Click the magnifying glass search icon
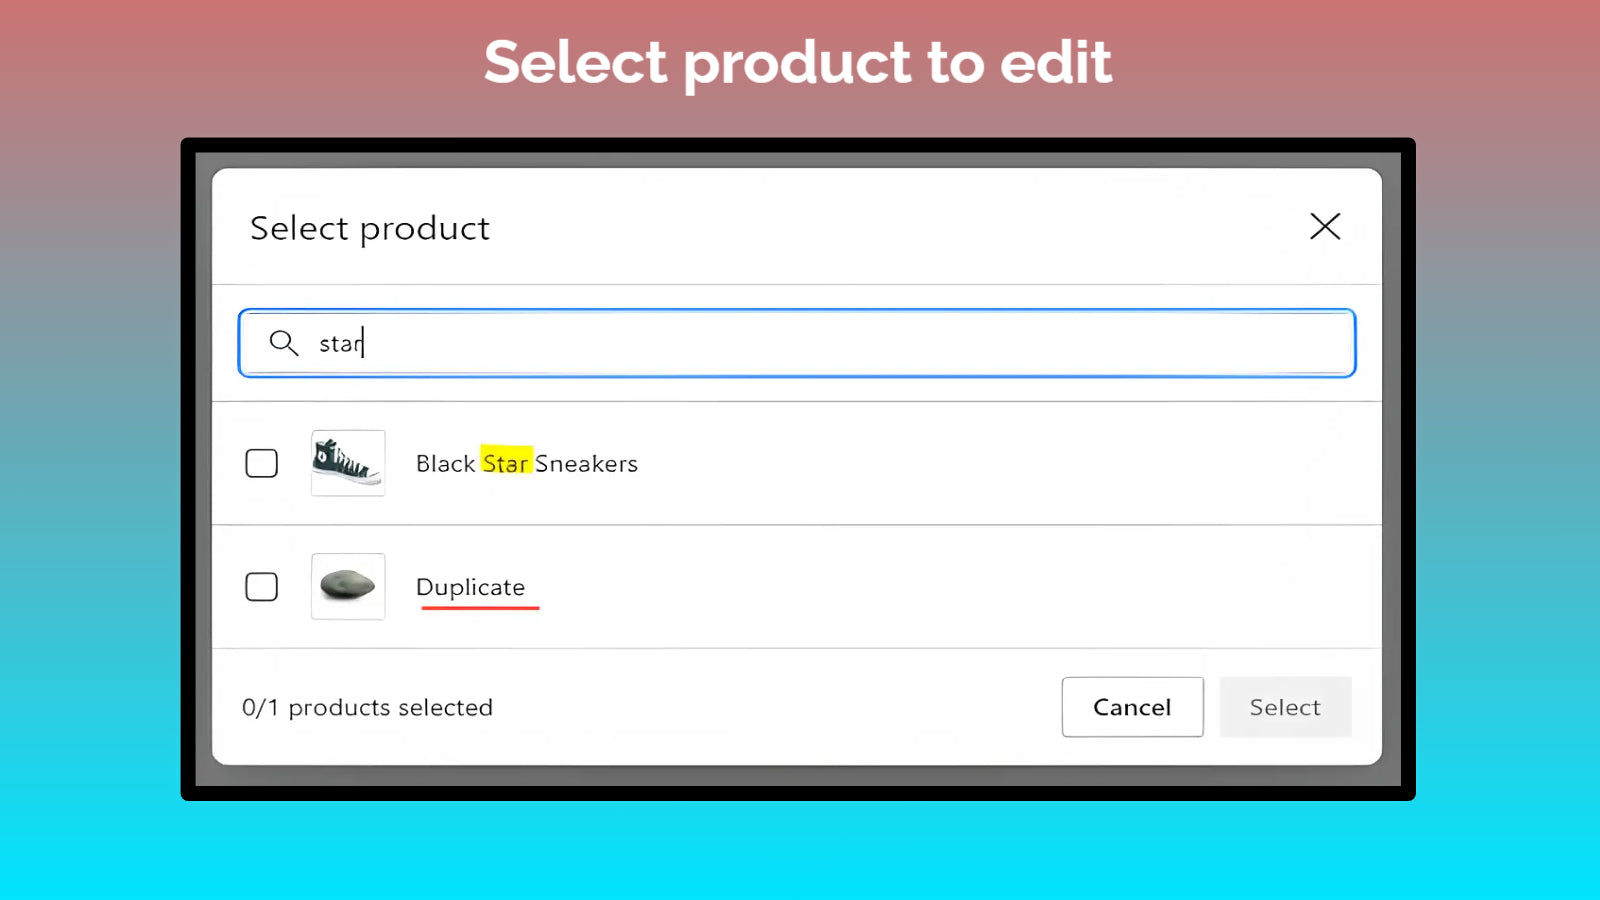Screen dimensions: 1600x900 [284, 343]
